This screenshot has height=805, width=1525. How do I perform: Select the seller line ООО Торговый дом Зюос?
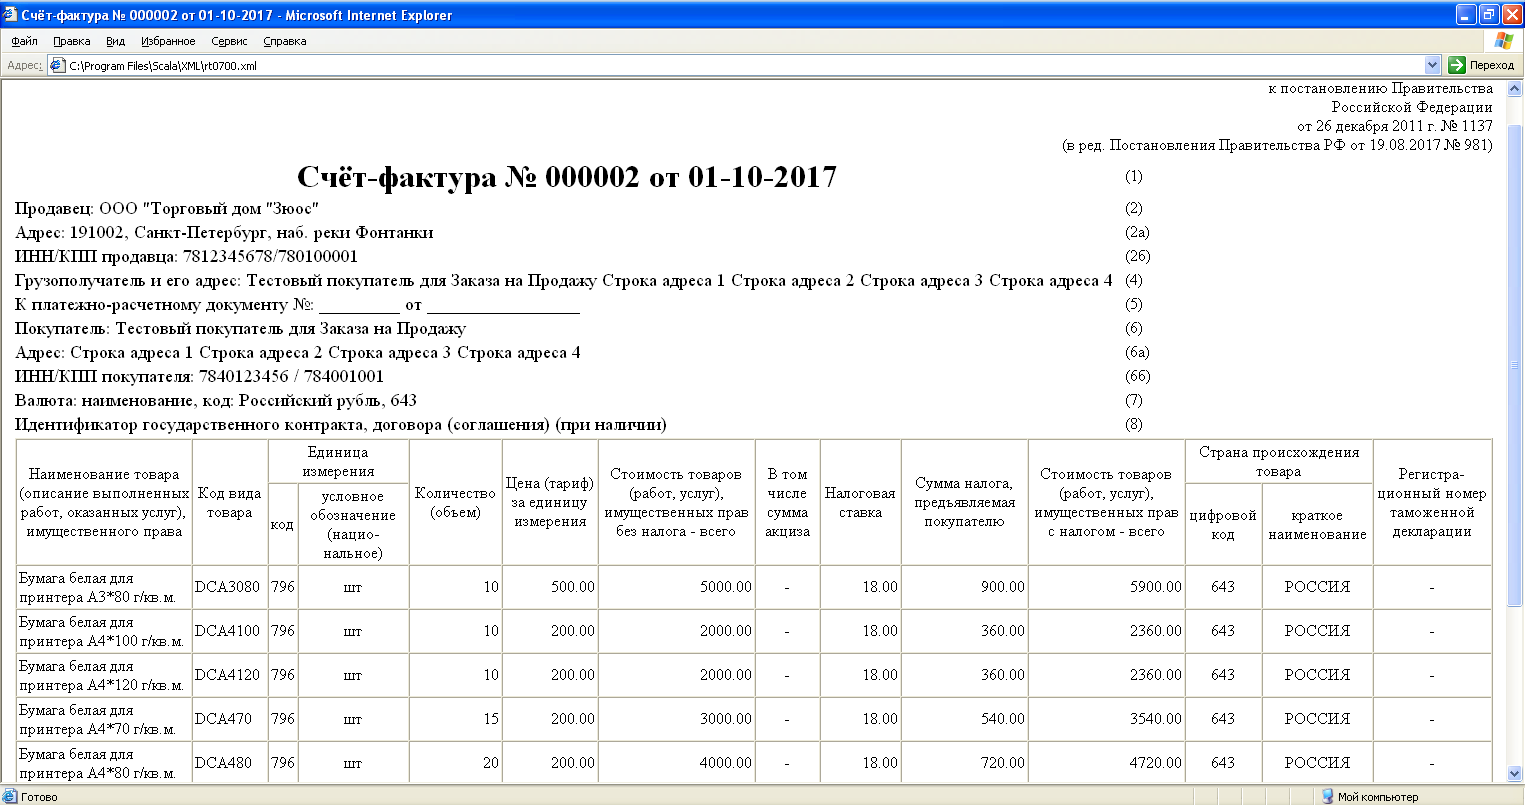pyautogui.click(x=167, y=208)
